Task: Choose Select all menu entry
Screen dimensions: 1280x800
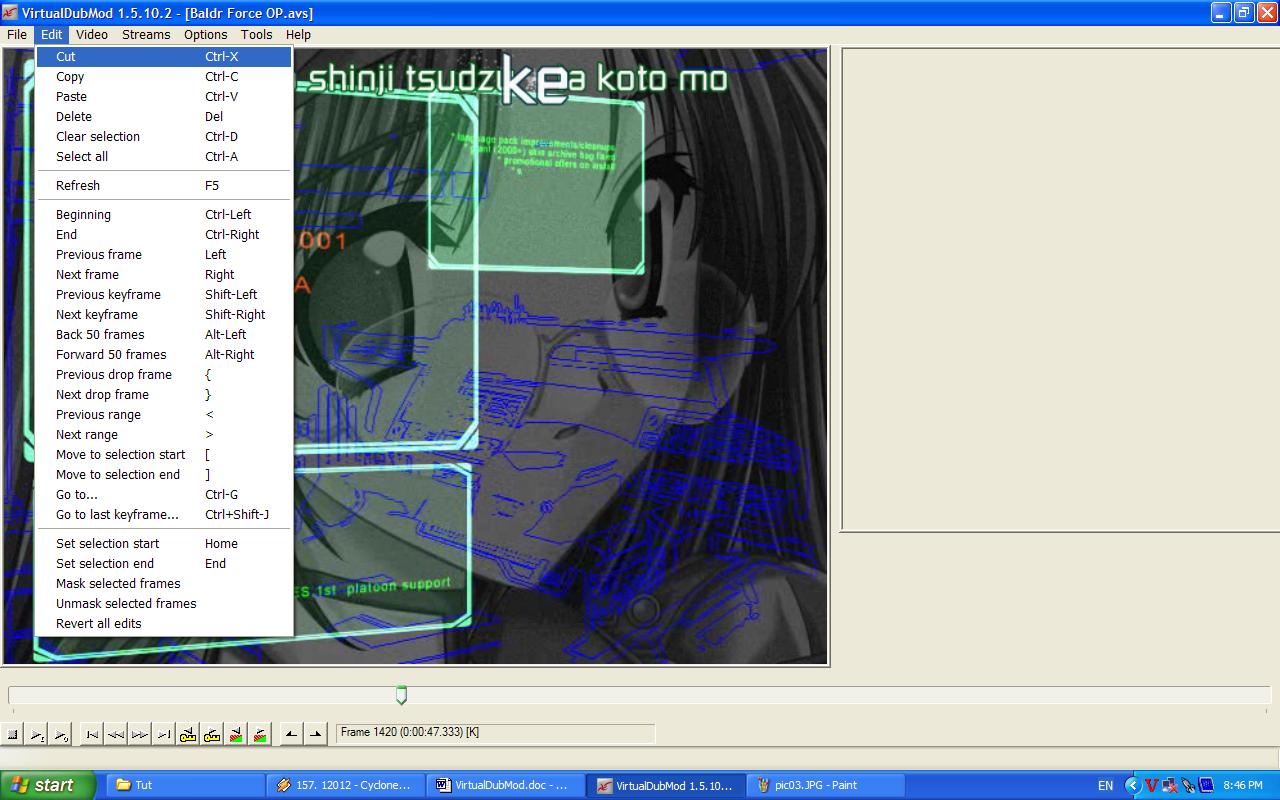Action: (x=164, y=157)
